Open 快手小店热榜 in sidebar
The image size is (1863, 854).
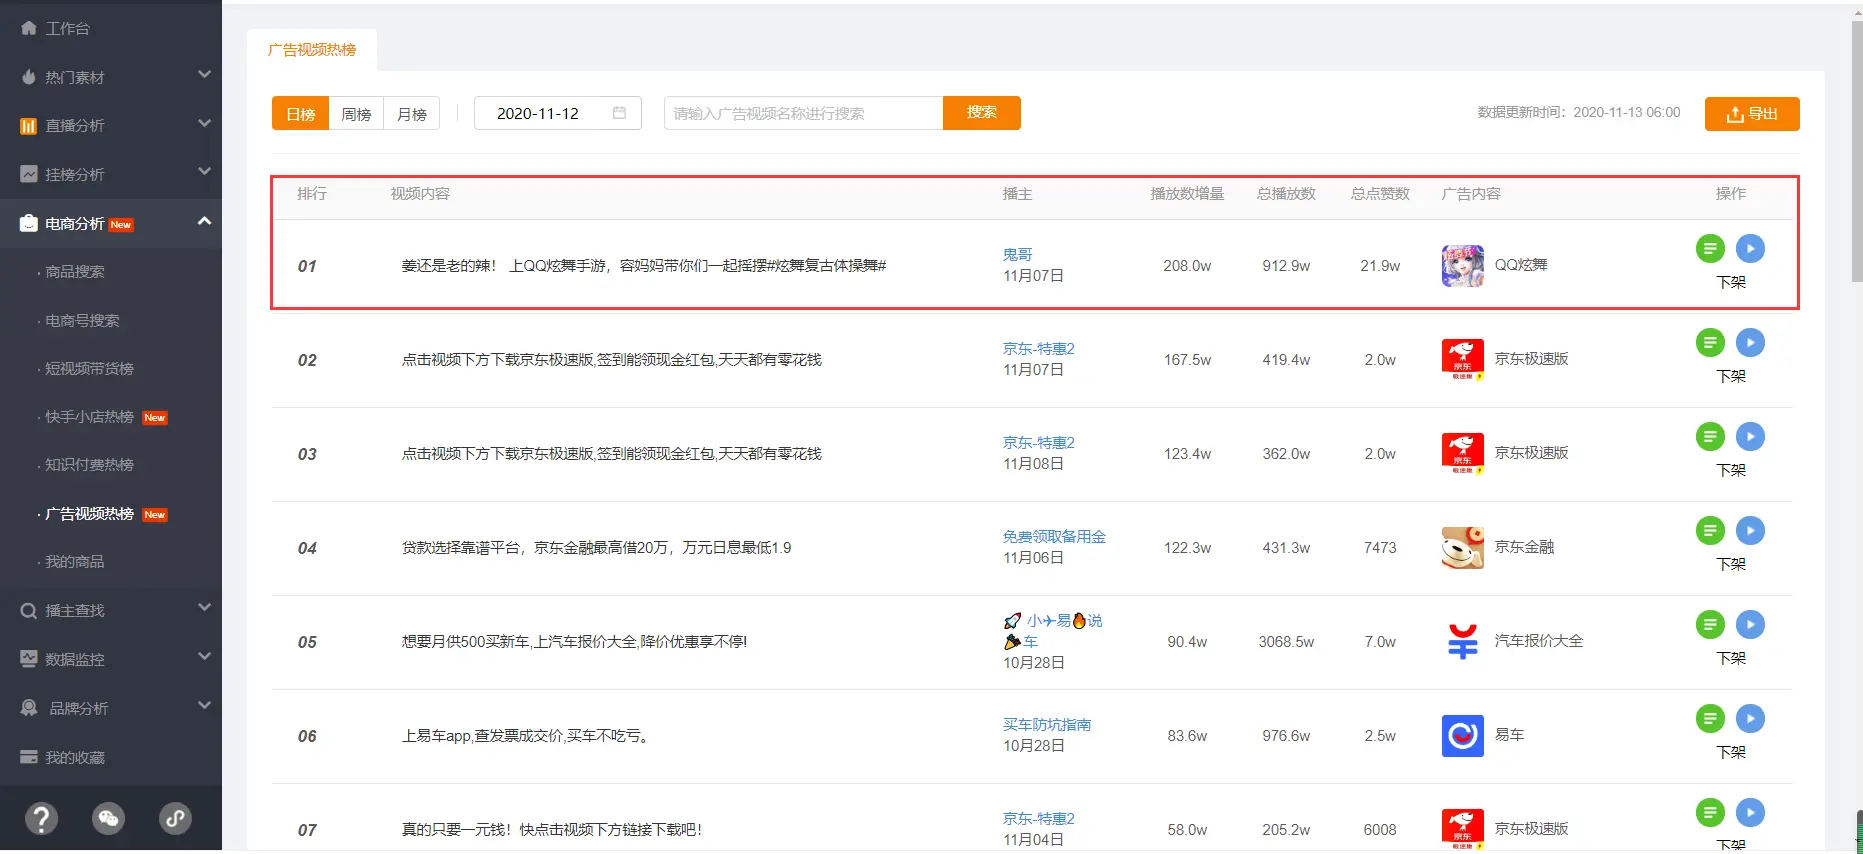click(89, 417)
